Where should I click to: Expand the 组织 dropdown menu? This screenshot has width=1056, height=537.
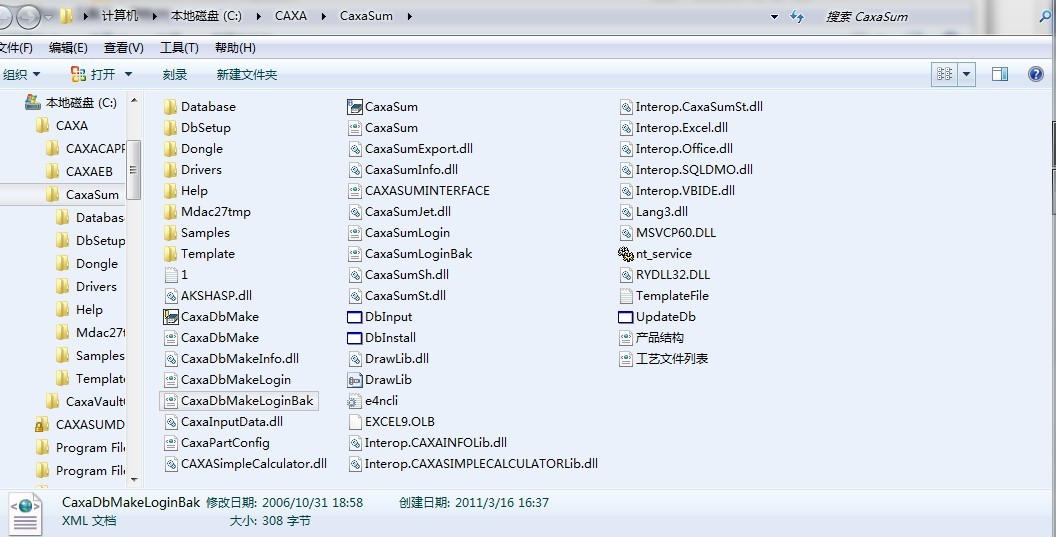tap(22, 74)
